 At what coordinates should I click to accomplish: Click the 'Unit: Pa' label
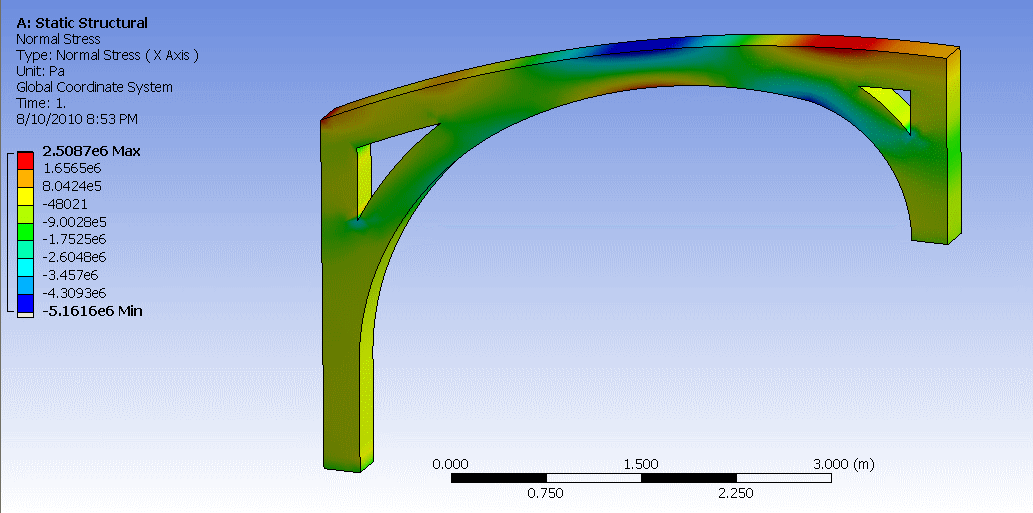(40, 71)
